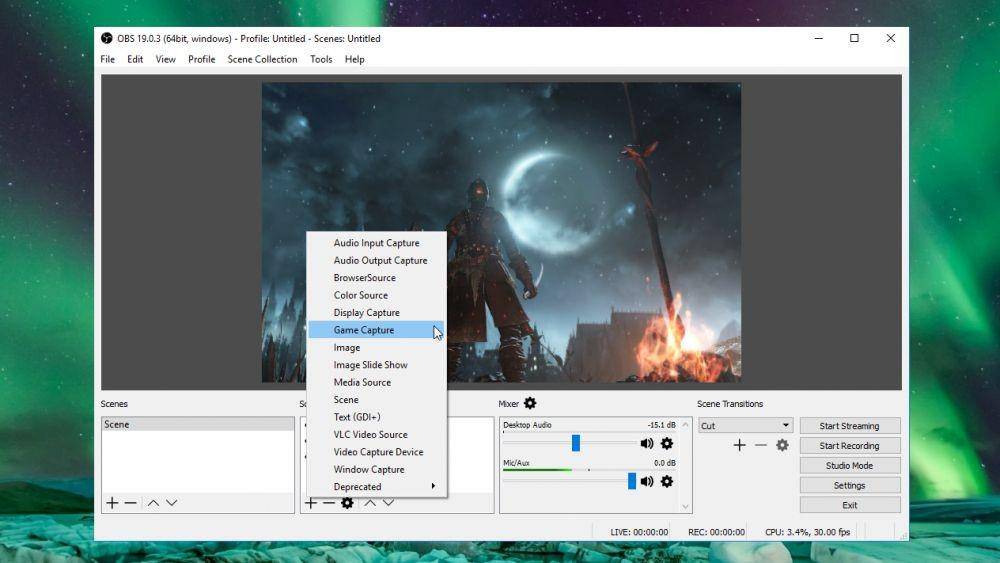Open the Edit menu
The image size is (1000, 563).
click(x=135, y=59)
